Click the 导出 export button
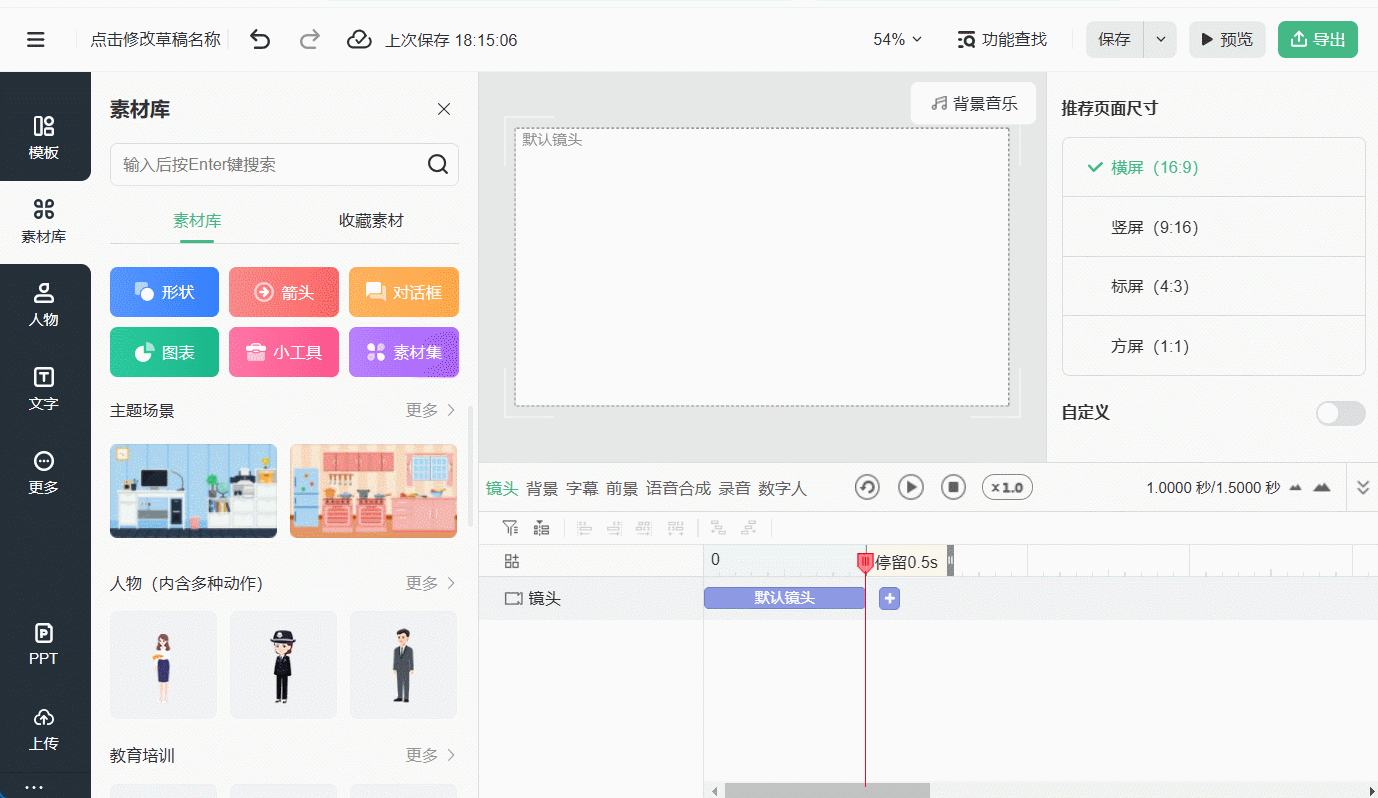This screenshot has height=798, width=1378. [x=1317, y=40]
